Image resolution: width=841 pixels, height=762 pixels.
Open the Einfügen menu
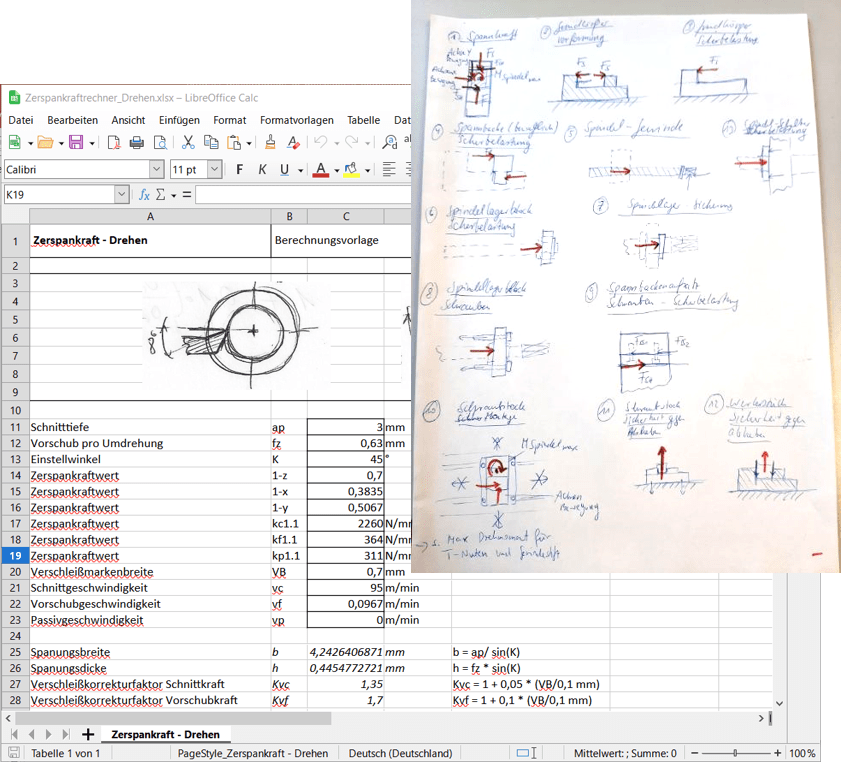click(179, 120)
